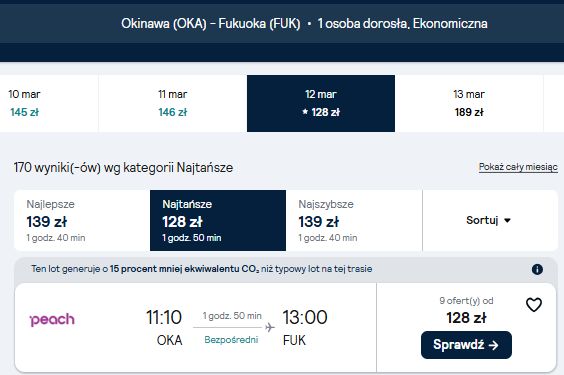Click arrow icon in Sprawdź button

point(494,345)
